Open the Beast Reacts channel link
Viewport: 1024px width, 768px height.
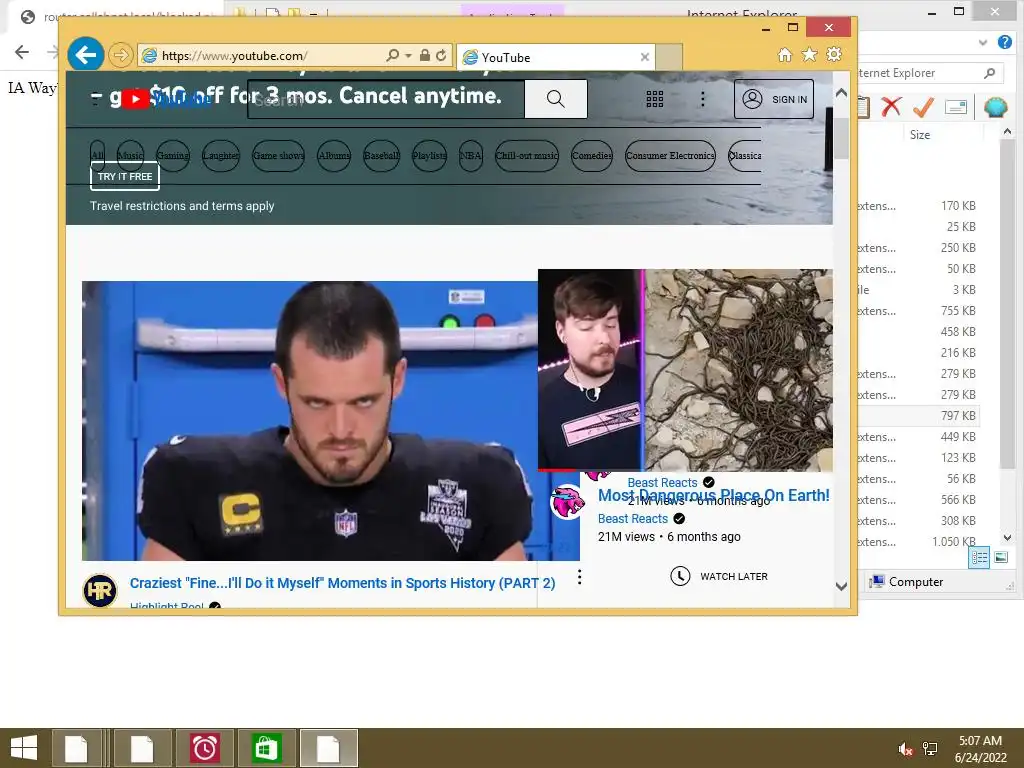pyautogui.click(x=633, y=519)
